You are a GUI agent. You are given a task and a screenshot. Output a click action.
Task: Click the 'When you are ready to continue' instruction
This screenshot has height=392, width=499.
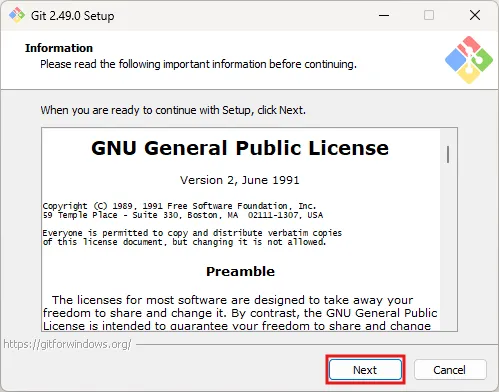[x=173, y=110]
